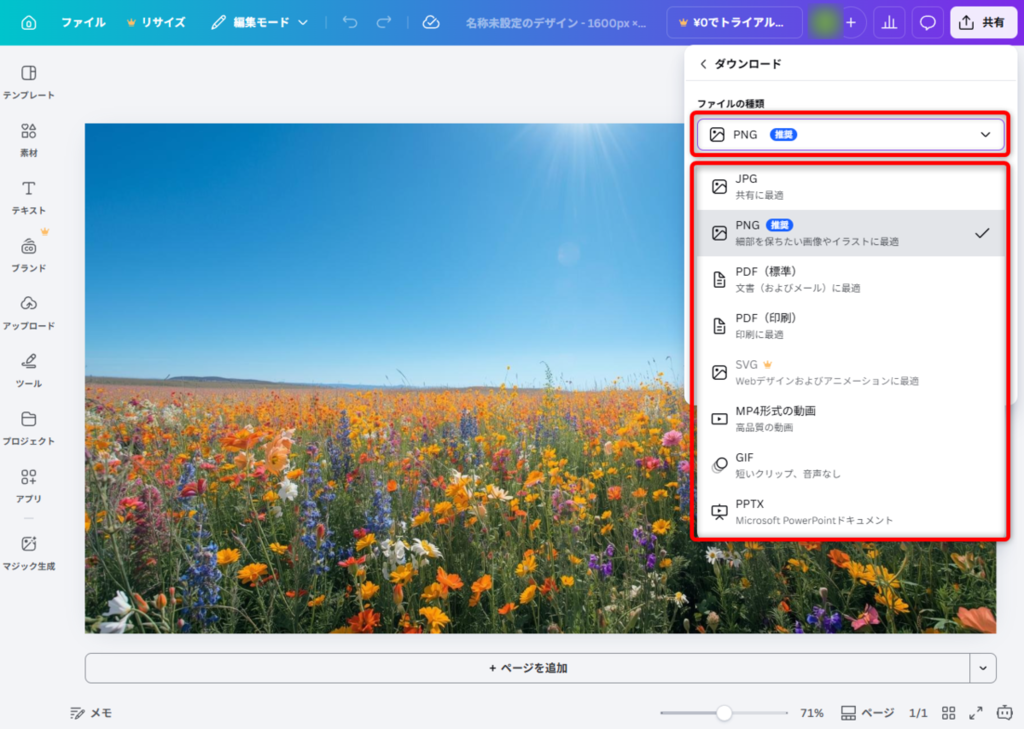Screen dimensions: 1024x729
Task: Open マジック生成 panel
Action: 29,553
